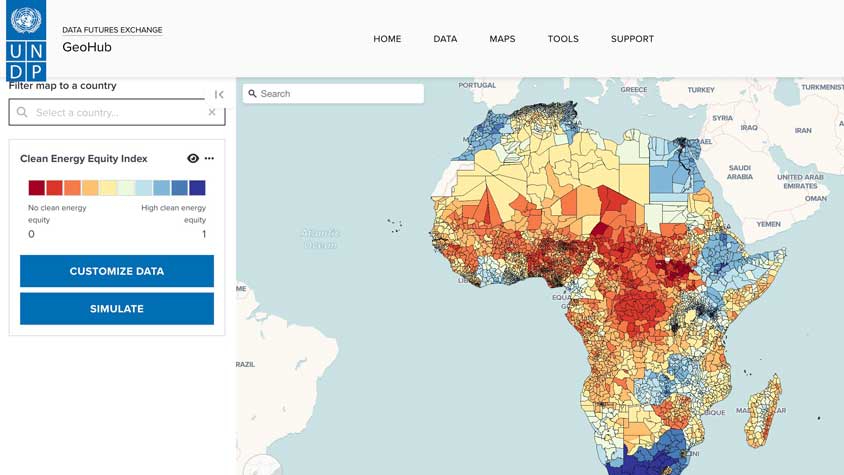Image resolution: width=844 pixels, height=475 pixels.
Task: Go to the DATA menu
Action: click(445, 39)
